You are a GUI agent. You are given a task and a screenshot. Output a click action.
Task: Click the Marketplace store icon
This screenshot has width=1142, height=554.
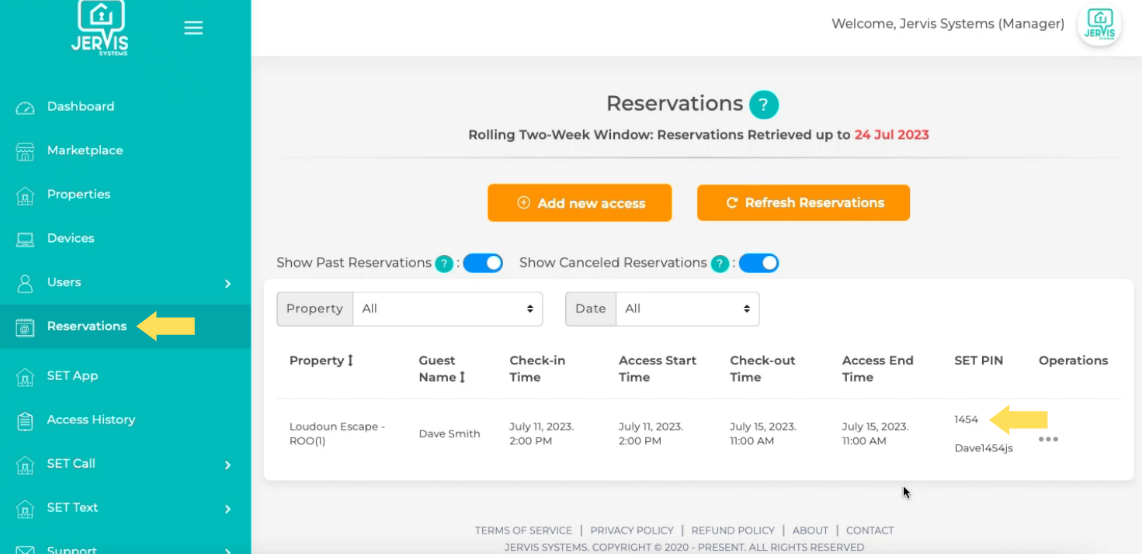pos(25,151)
